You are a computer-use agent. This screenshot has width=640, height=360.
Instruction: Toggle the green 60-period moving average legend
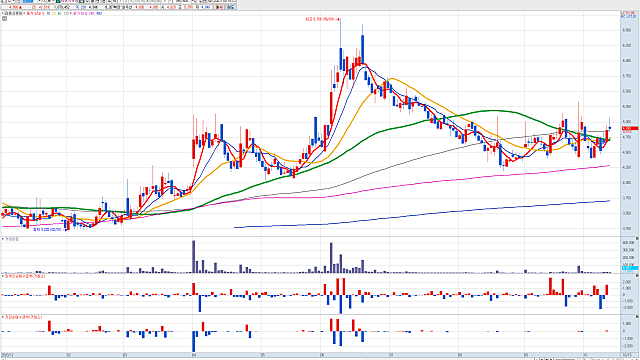click(60, 13)
